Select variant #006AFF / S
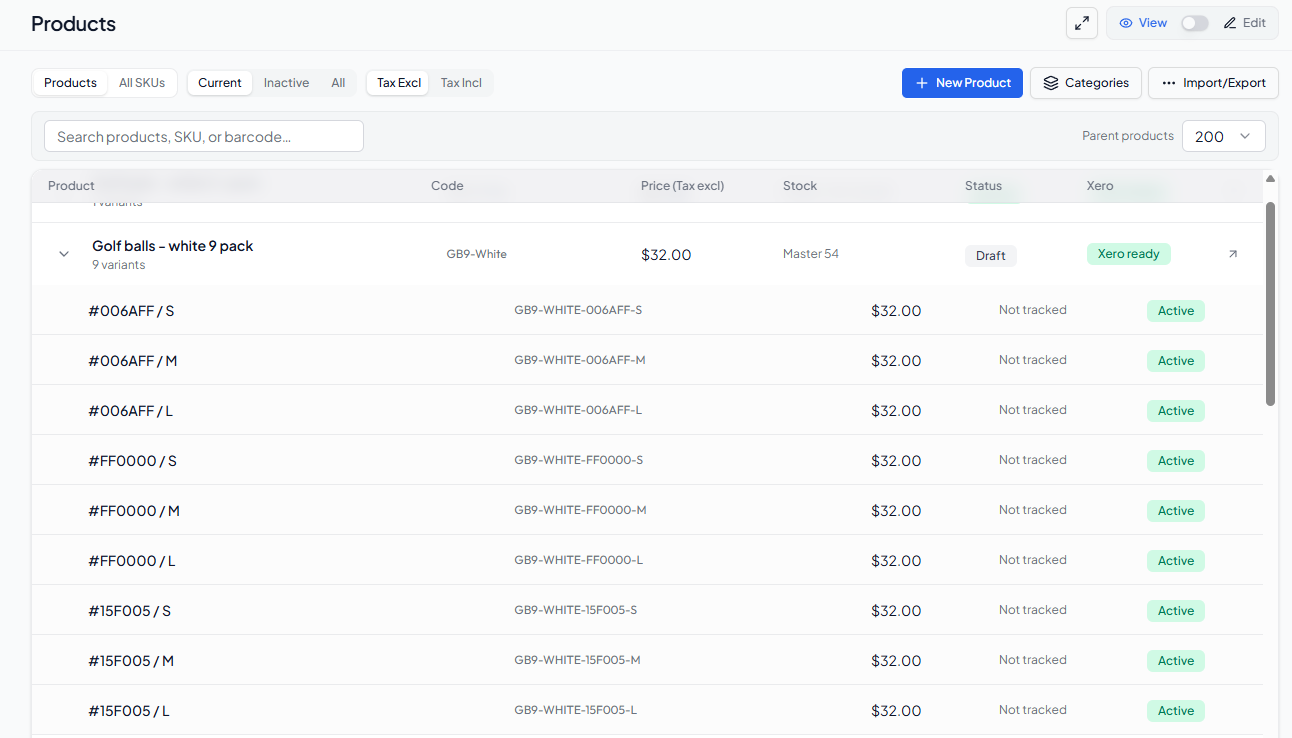Viewport: 1292px width, 738px height. pos(131,311)
